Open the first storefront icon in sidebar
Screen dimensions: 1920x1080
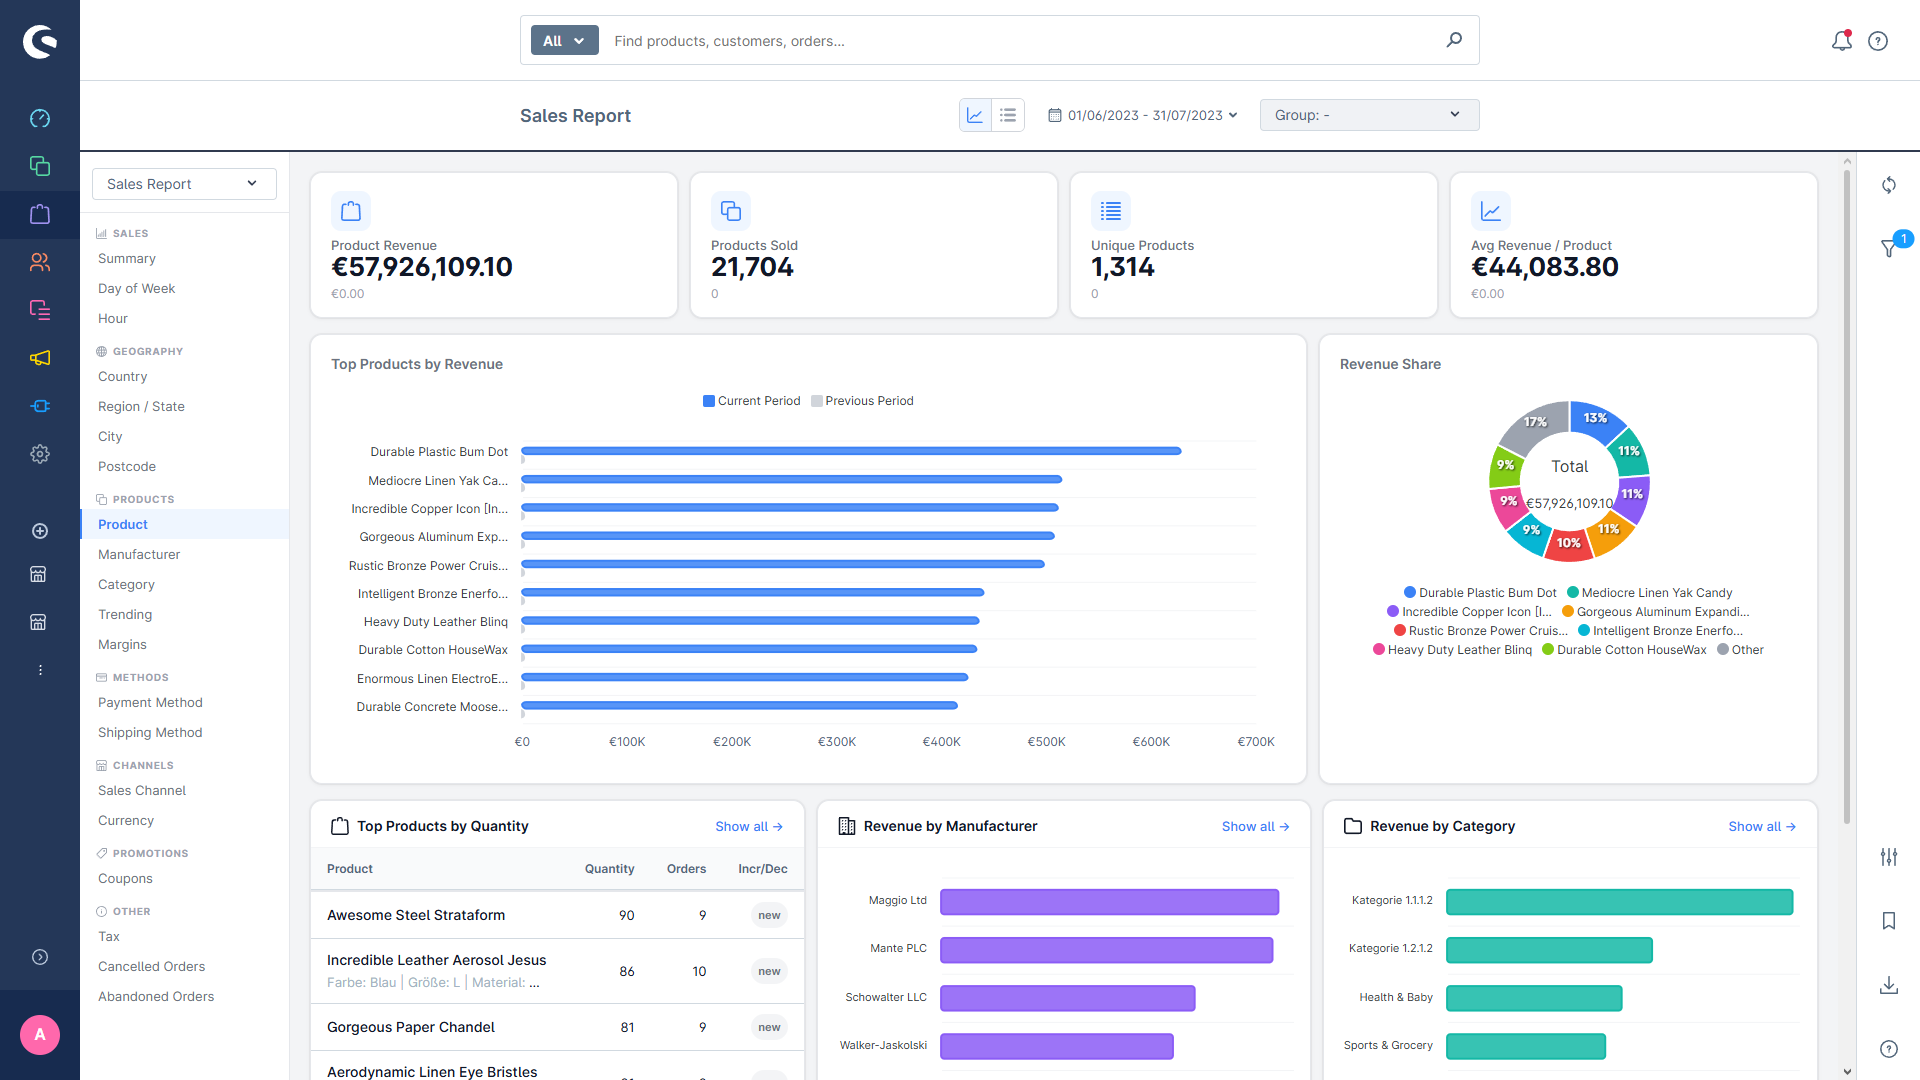38,574
